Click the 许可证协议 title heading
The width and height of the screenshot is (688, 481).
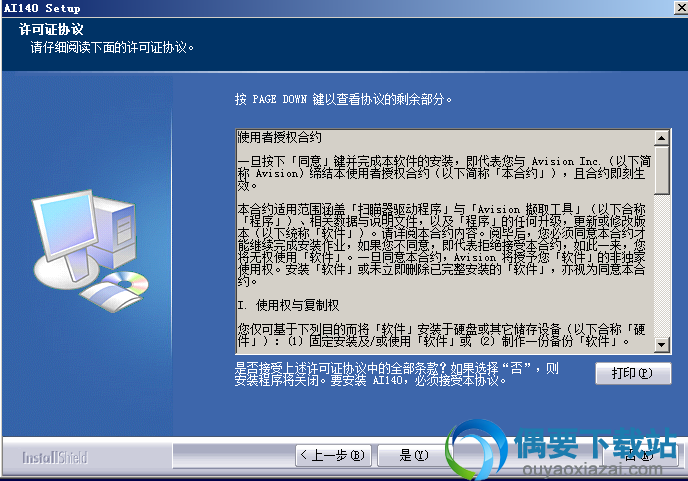[51, 29]
